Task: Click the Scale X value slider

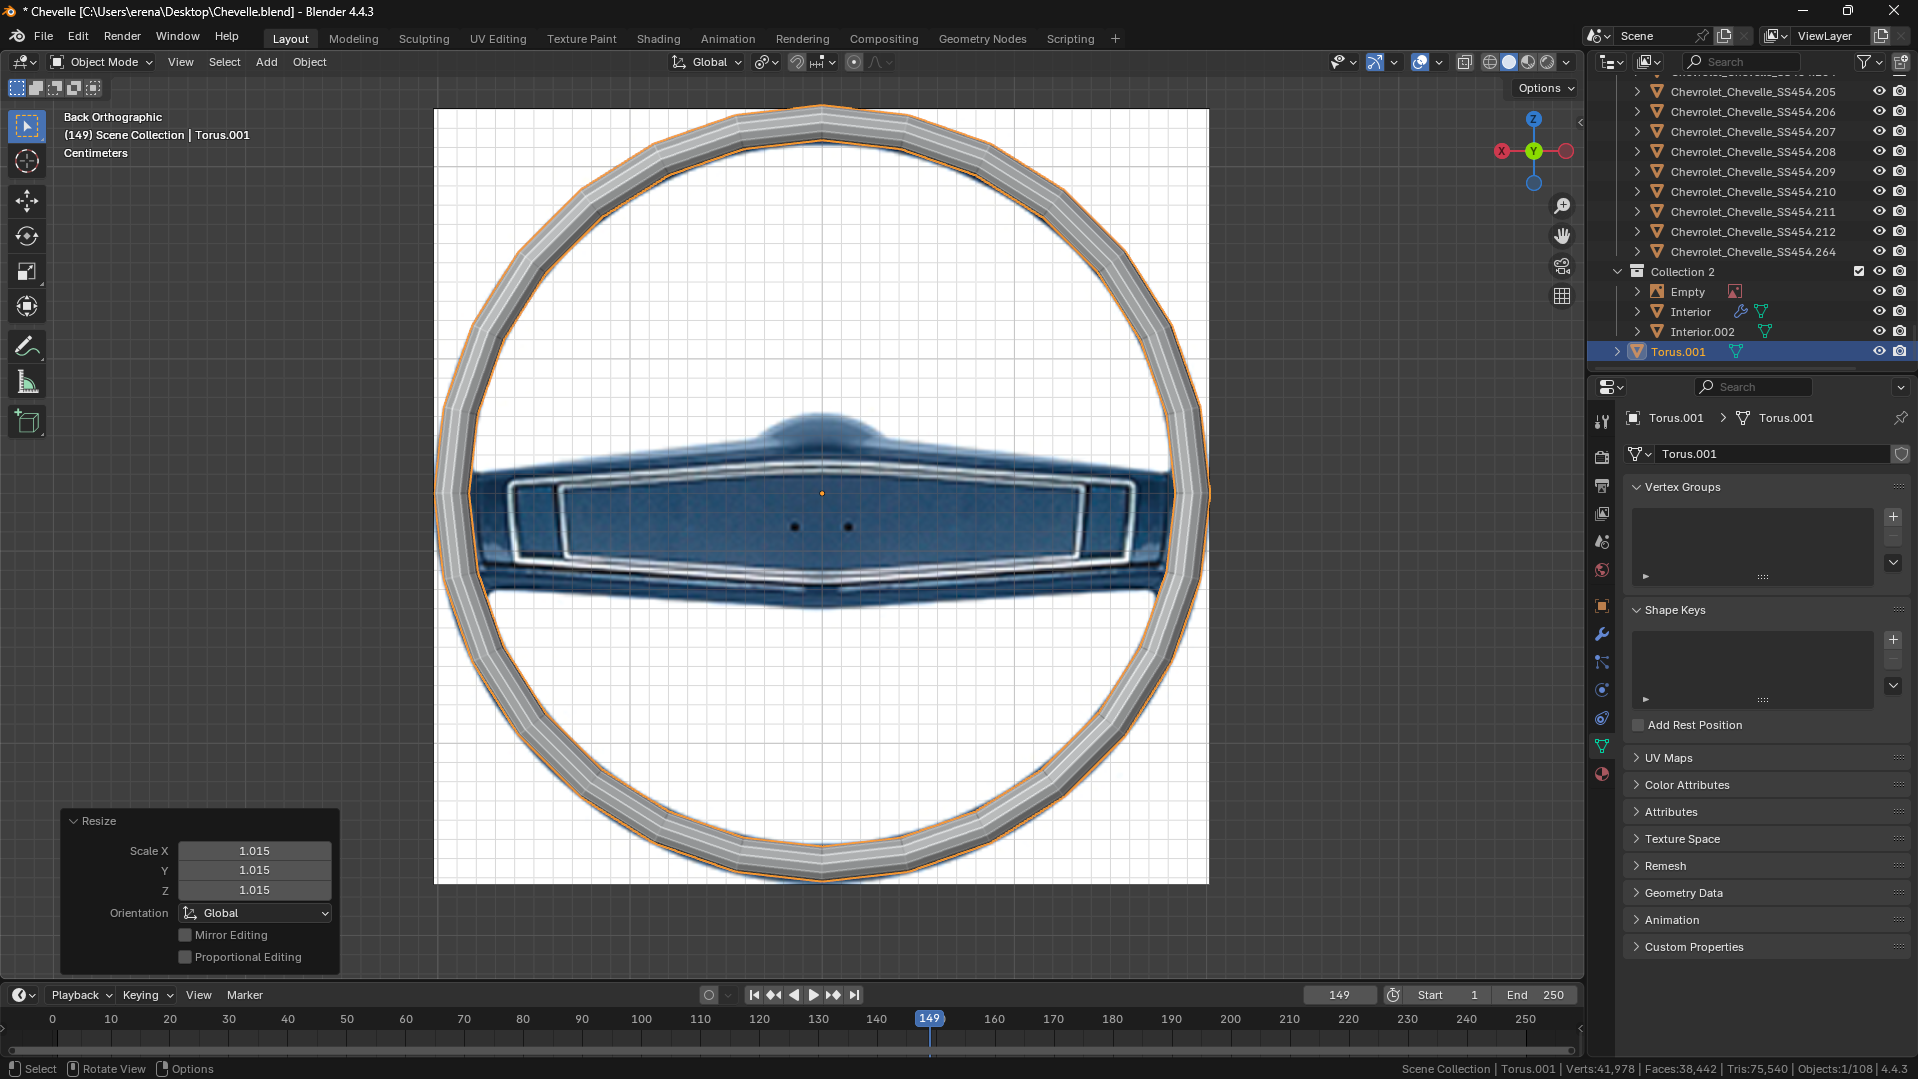Action: coord(255,851)
